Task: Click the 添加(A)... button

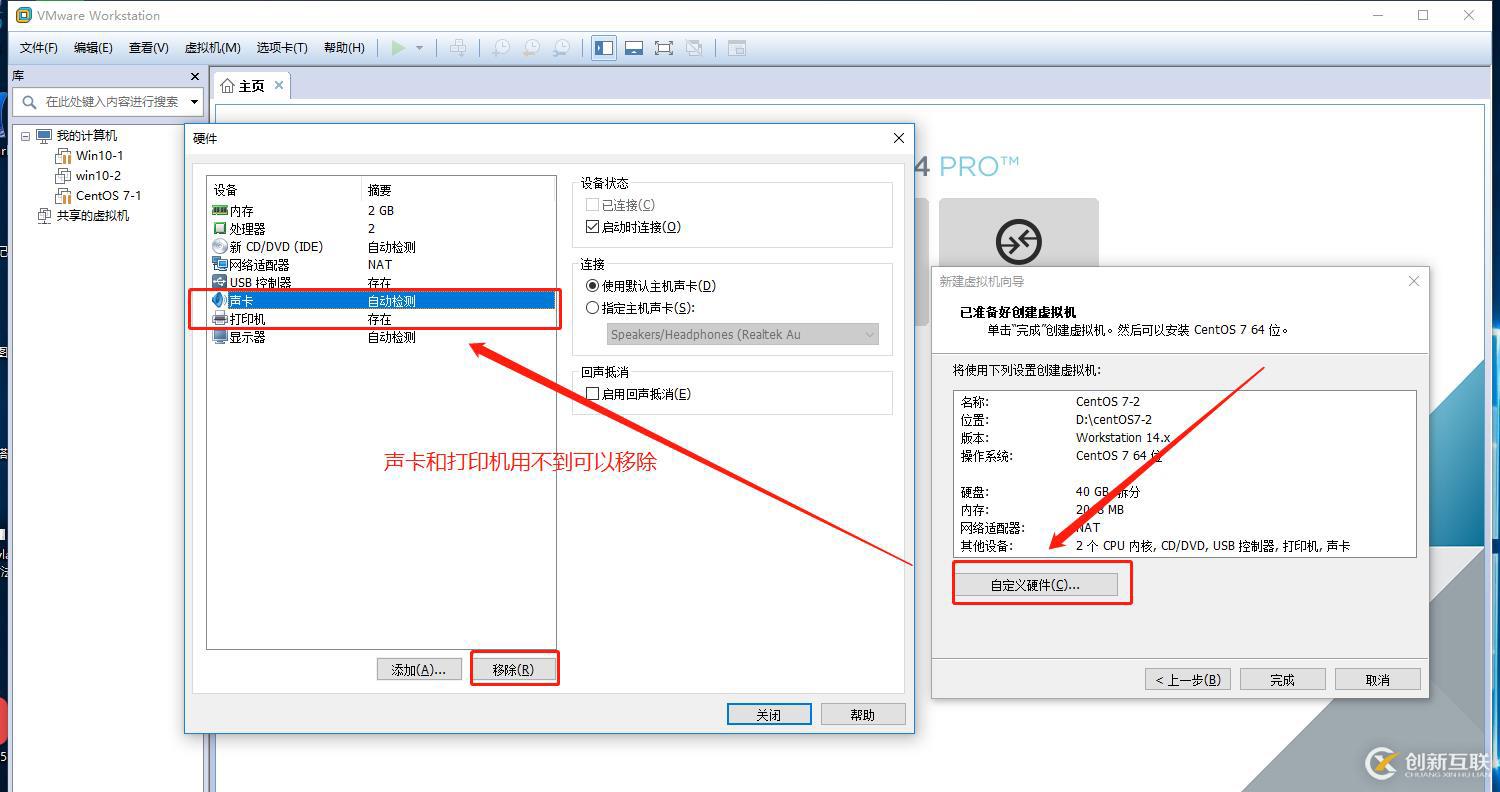Action: coord(418,670)
